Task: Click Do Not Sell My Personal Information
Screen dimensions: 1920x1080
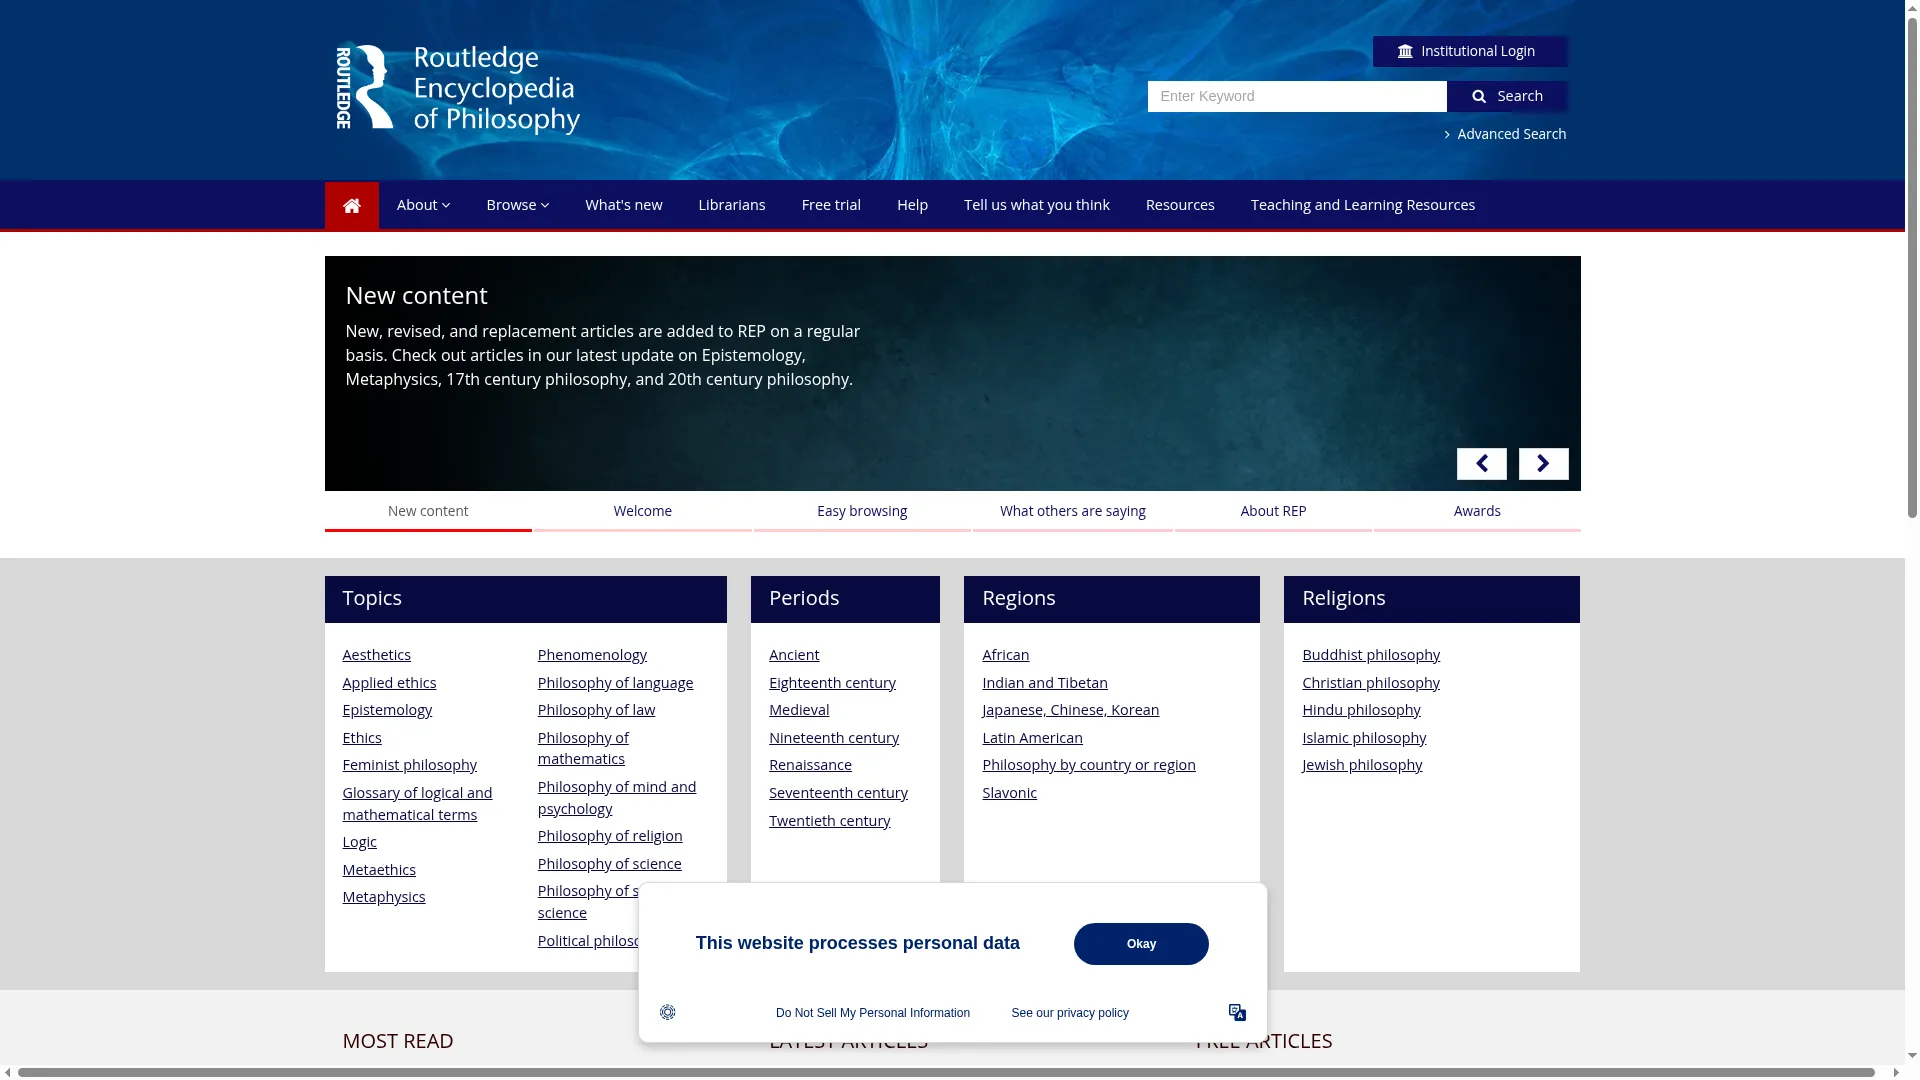Action: point(873,1013)
